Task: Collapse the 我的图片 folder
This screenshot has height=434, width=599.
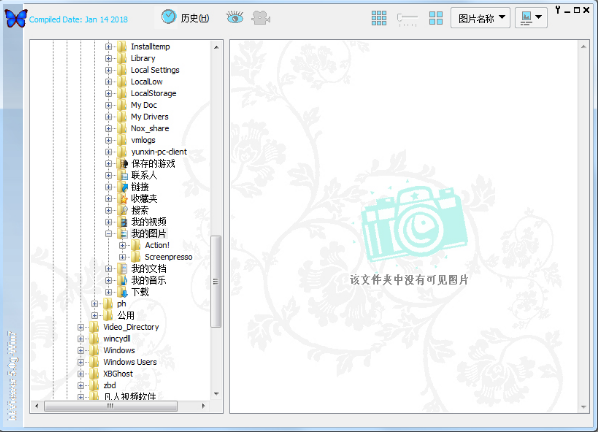Action: point(108,233)
